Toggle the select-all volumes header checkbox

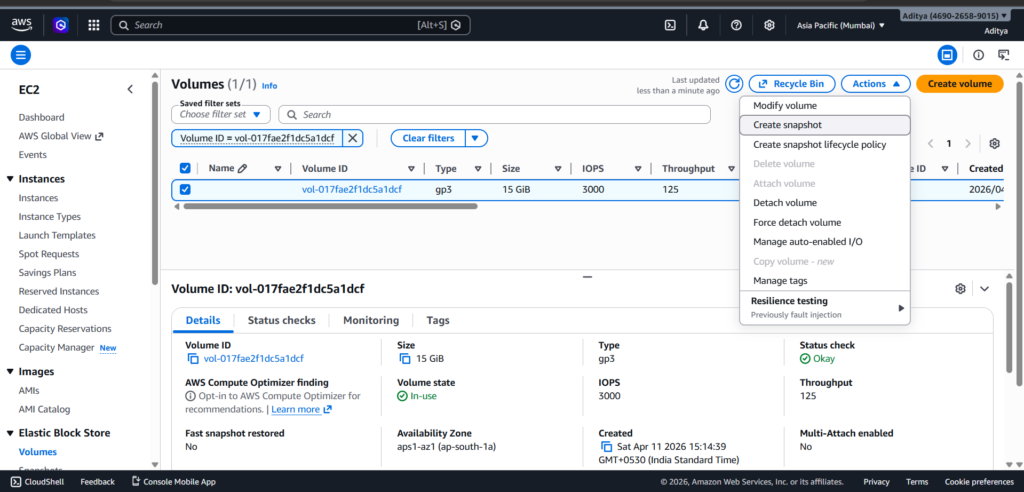tap(185, 169)
